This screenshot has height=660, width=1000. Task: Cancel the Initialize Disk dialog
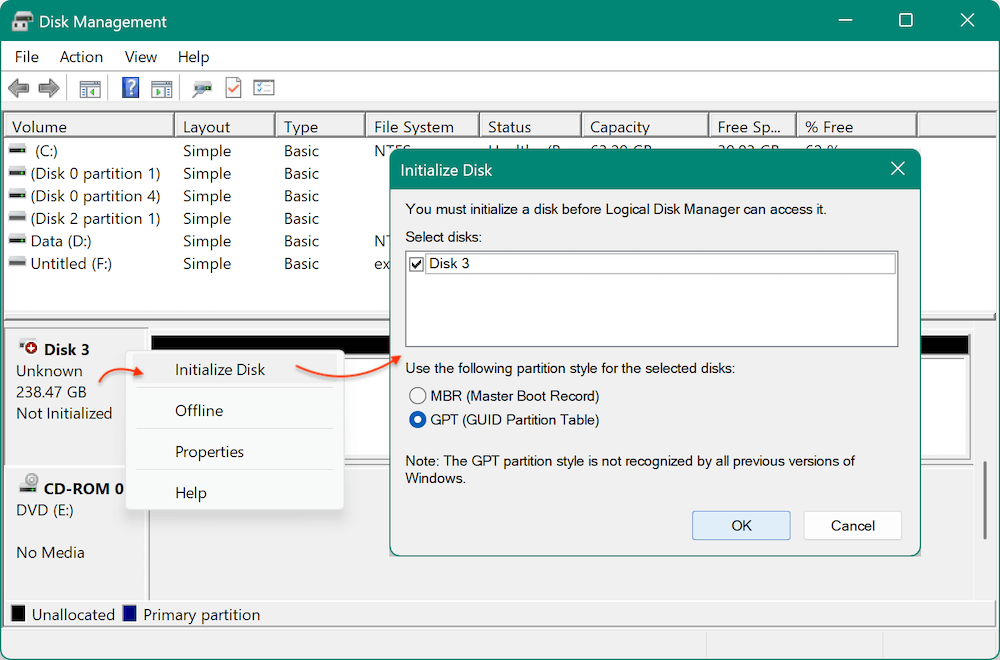[852, 525]
